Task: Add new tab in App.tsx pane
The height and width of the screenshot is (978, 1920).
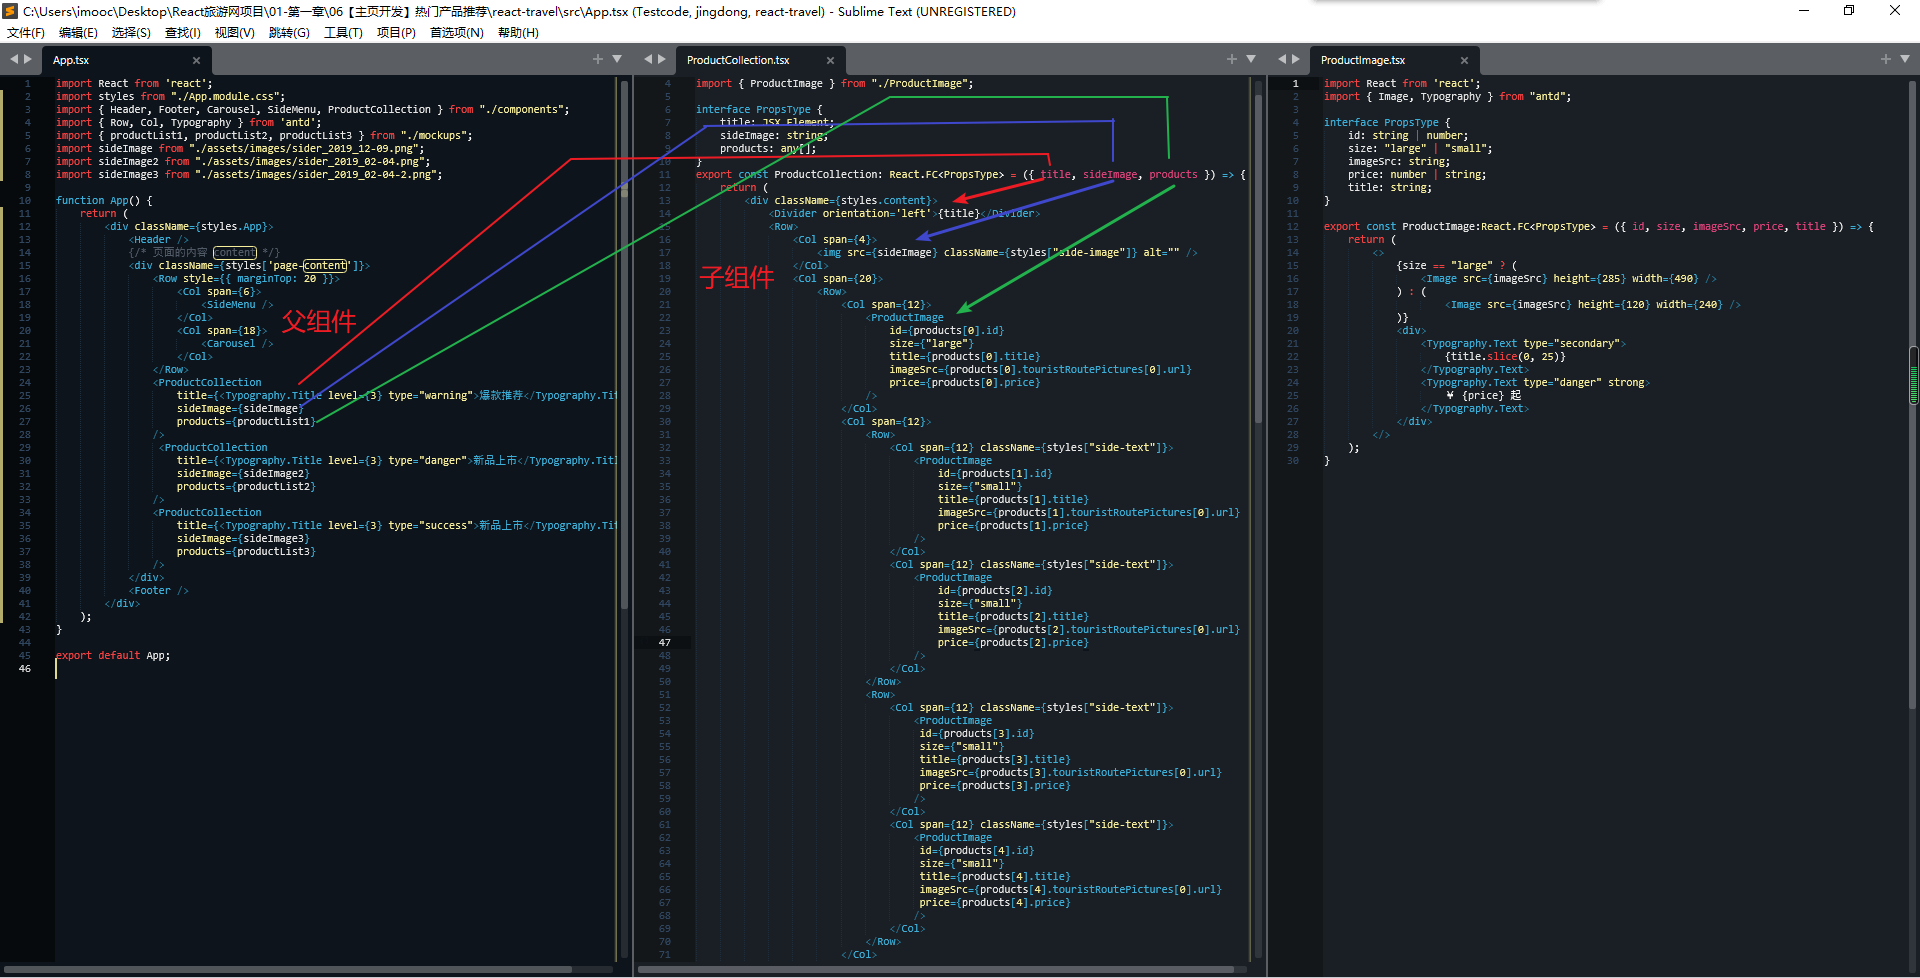Action: point(598,60)
